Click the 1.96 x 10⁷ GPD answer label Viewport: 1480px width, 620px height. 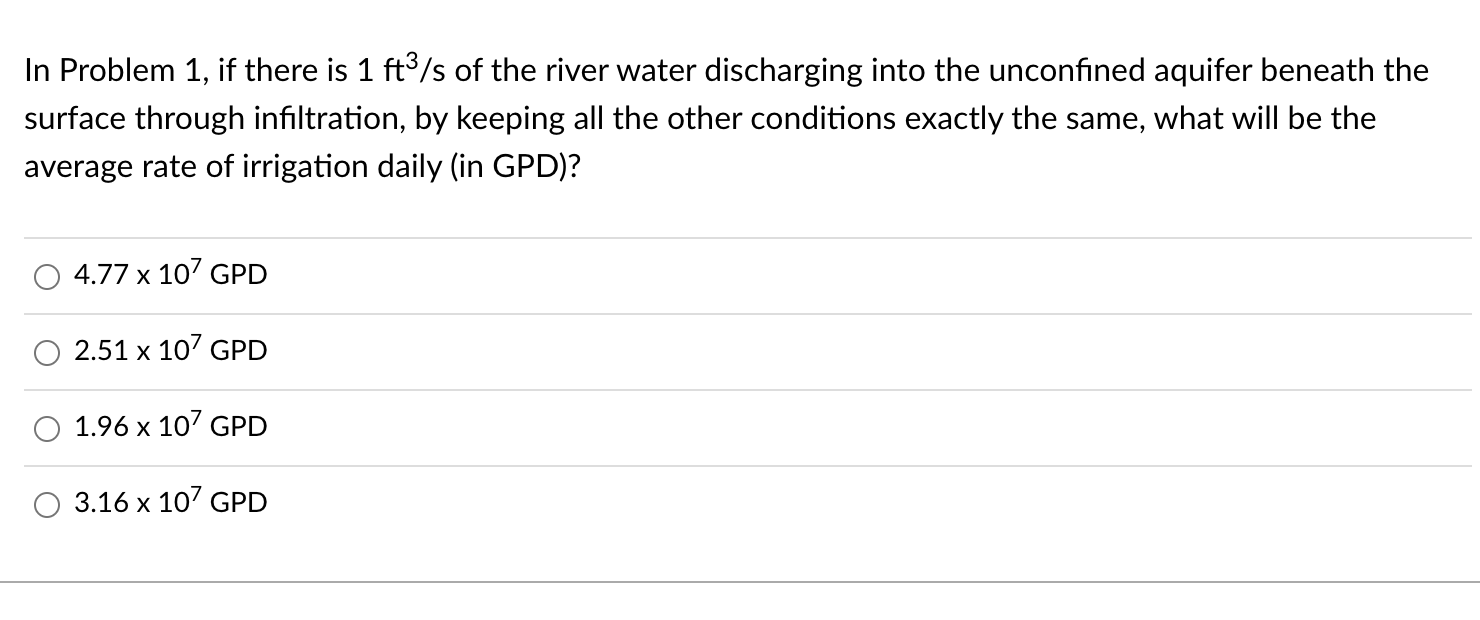(169, 427)
